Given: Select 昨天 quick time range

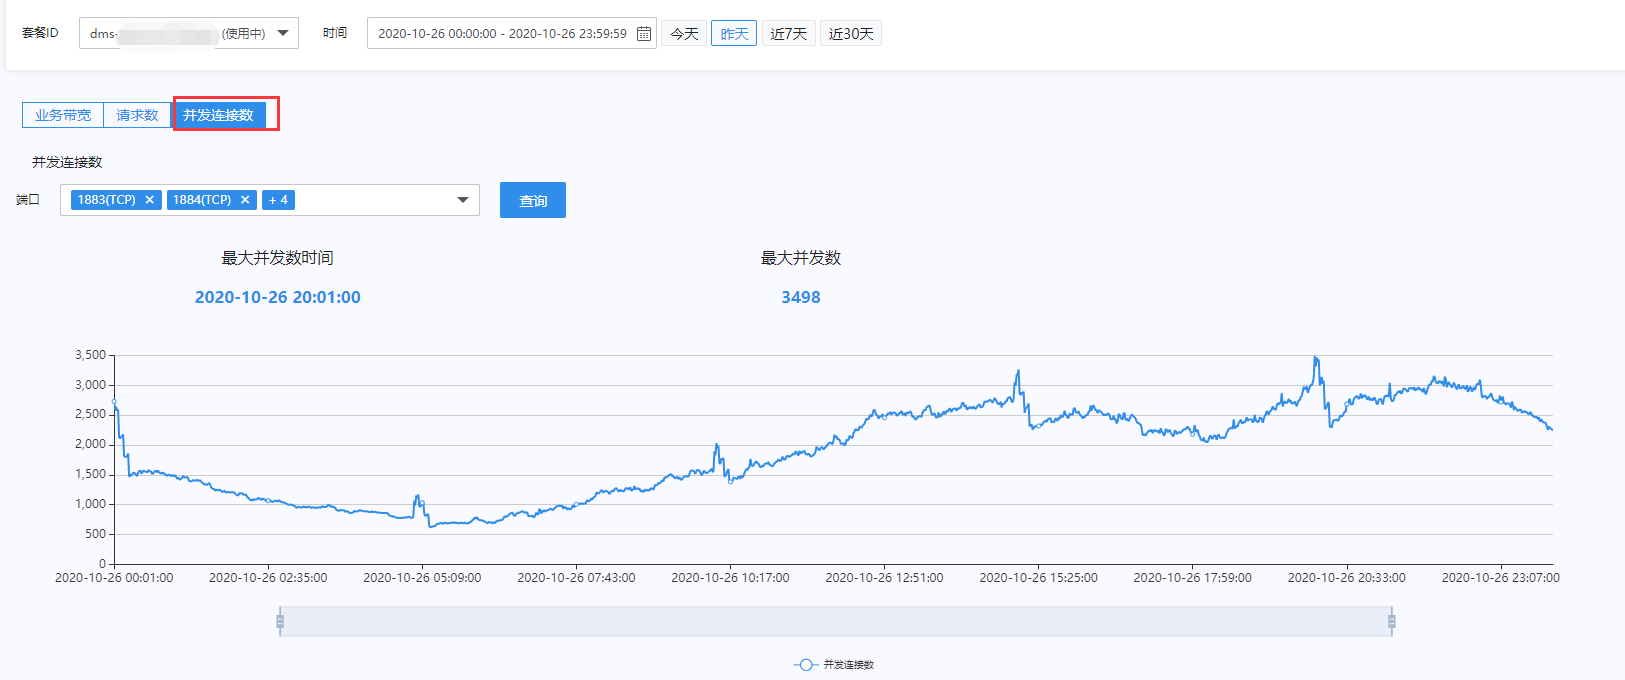Looking at the screenshot, I should pyautogui.click(x=734, y=34).
